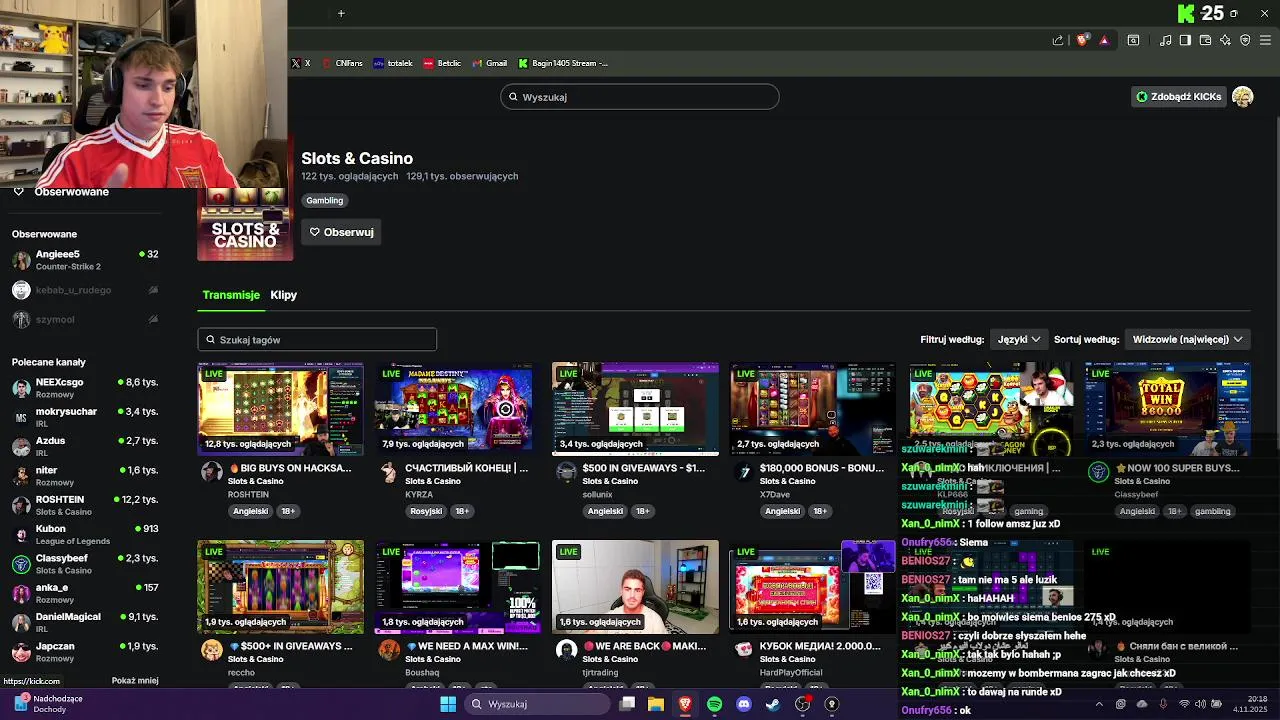Open the Boushaq WE NEED A MAX WIN thumbnail
Image resolution: width=1280 pixels, height=720 pixels.
[458, 587]
